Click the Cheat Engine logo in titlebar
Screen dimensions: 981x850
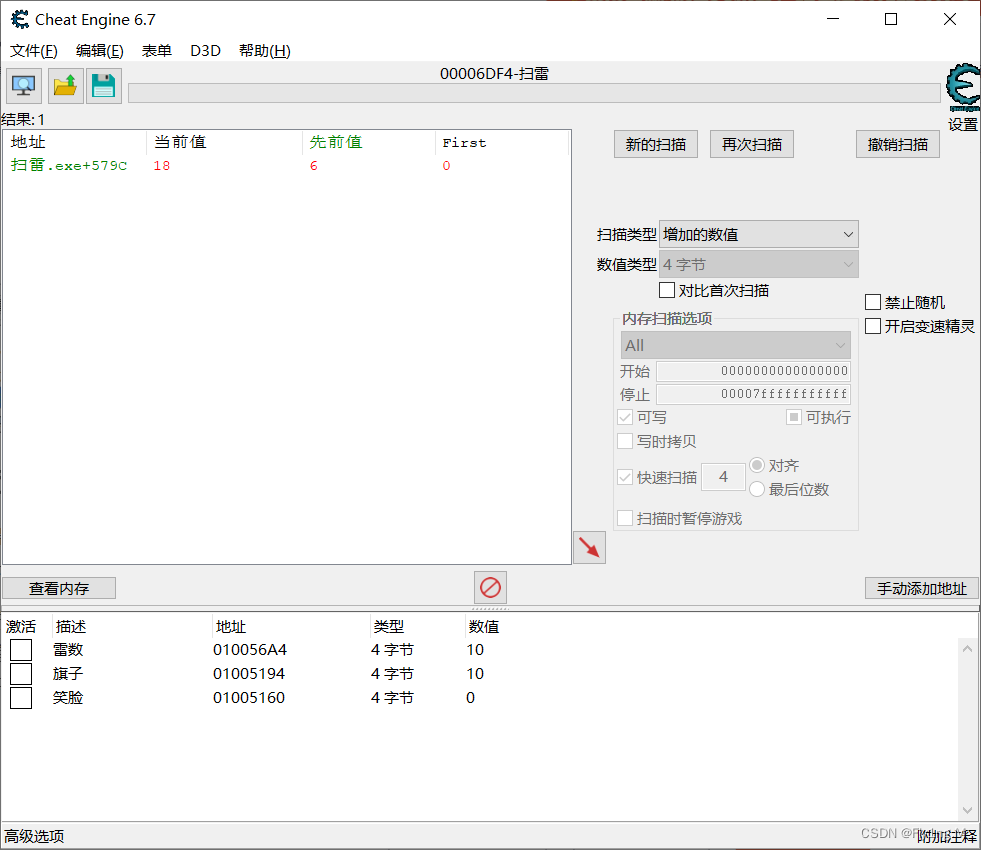pyautogui.click(x=18, y=18)
